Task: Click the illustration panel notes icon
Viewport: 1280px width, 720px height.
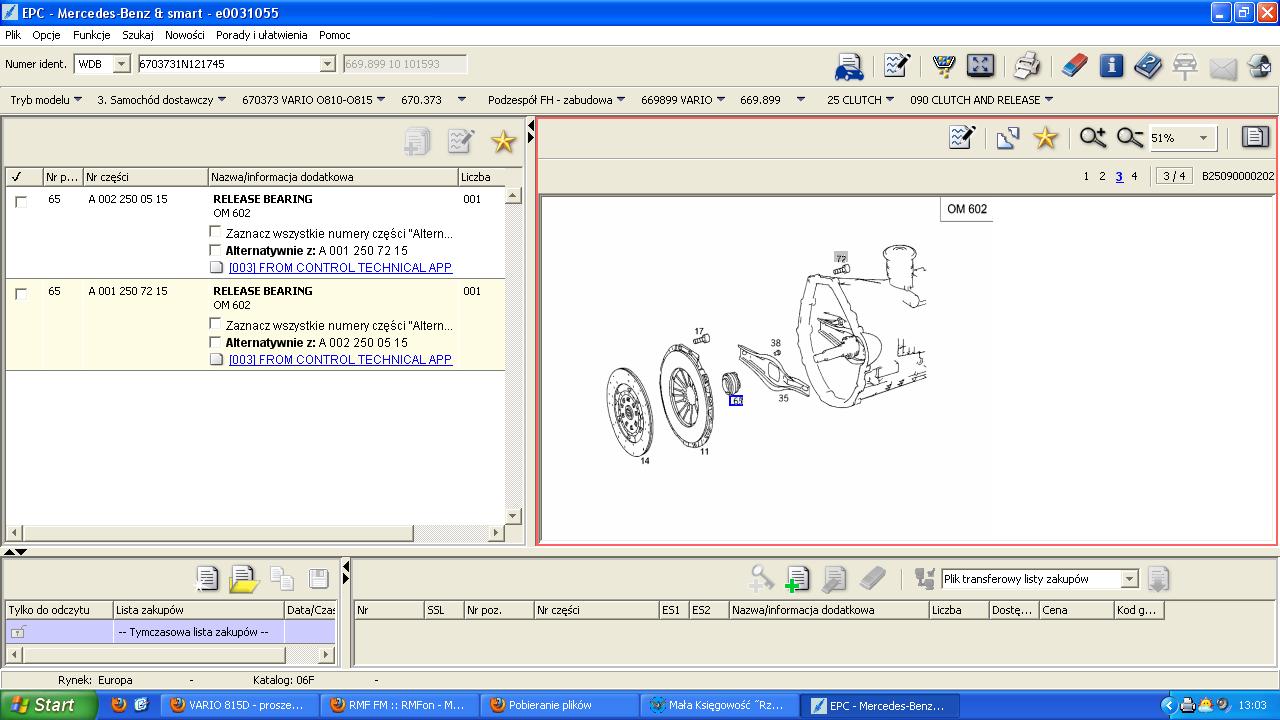Action: 961,138
